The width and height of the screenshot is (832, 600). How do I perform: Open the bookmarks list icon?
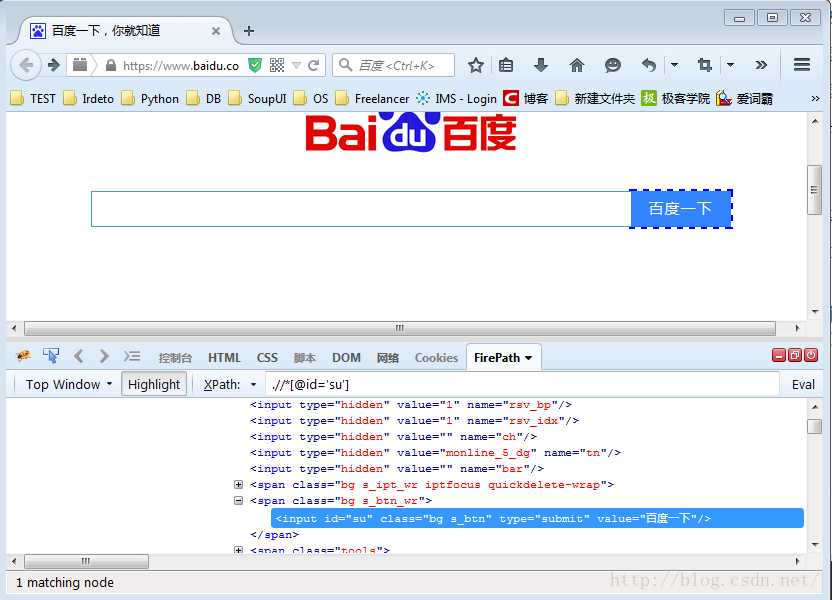[x=506, y=65]
